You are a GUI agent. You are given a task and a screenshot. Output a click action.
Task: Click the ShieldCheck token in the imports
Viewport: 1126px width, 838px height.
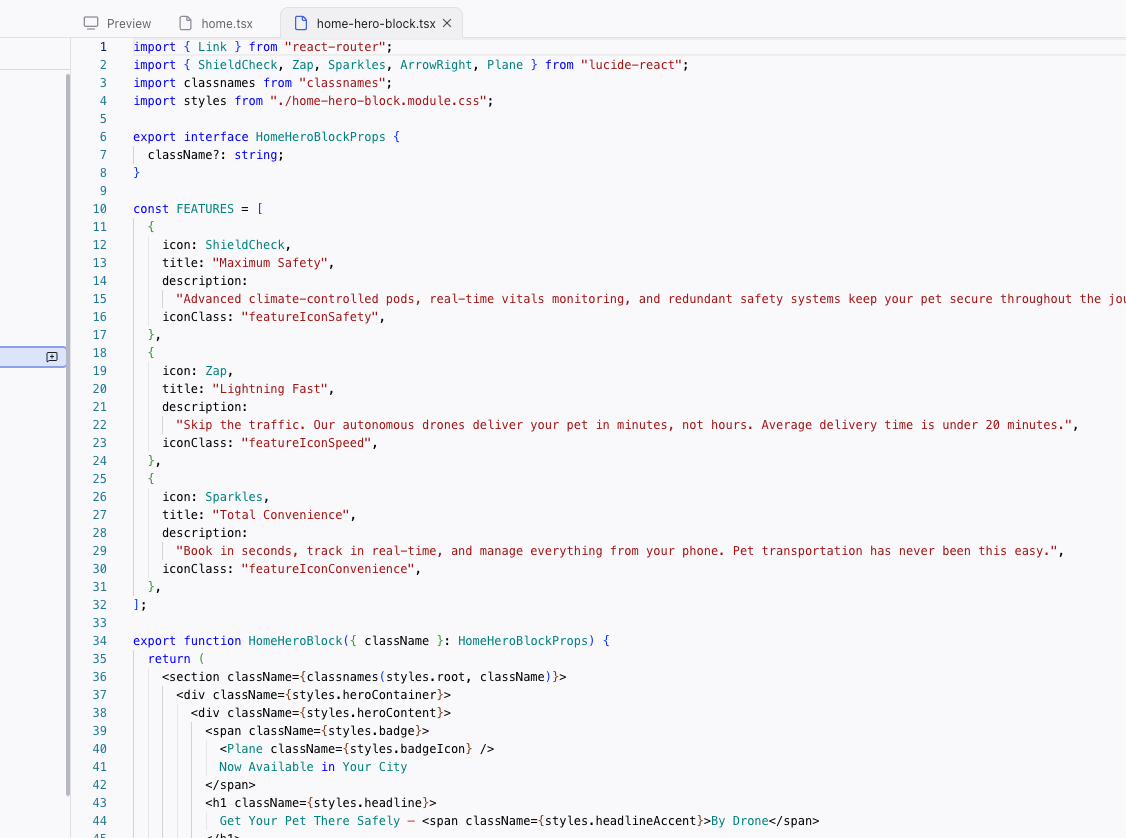238,64
